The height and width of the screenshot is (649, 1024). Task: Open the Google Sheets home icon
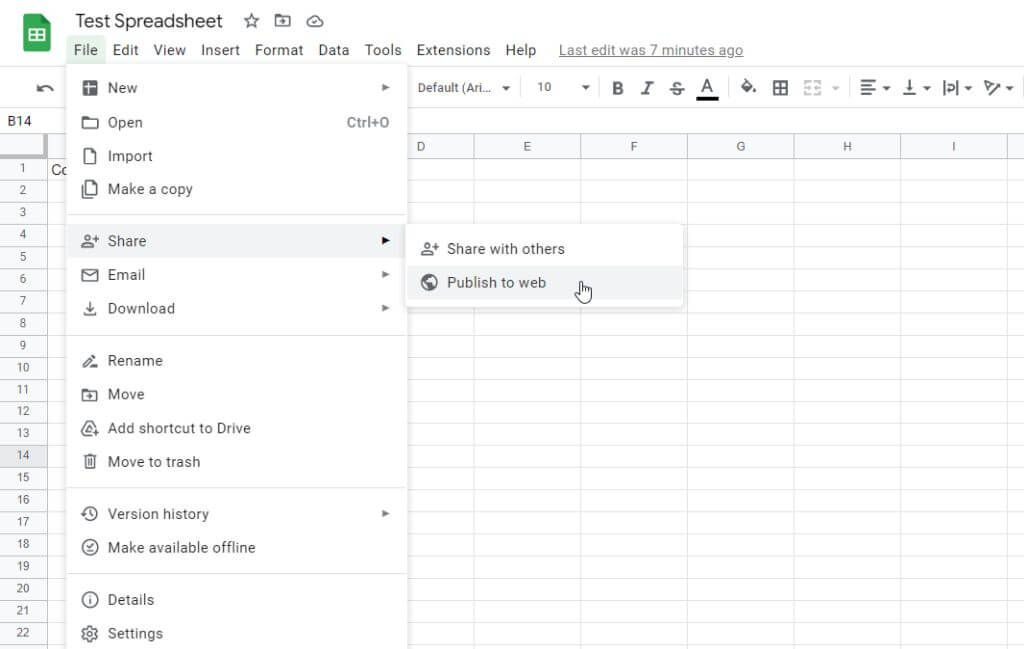[37, 33]
